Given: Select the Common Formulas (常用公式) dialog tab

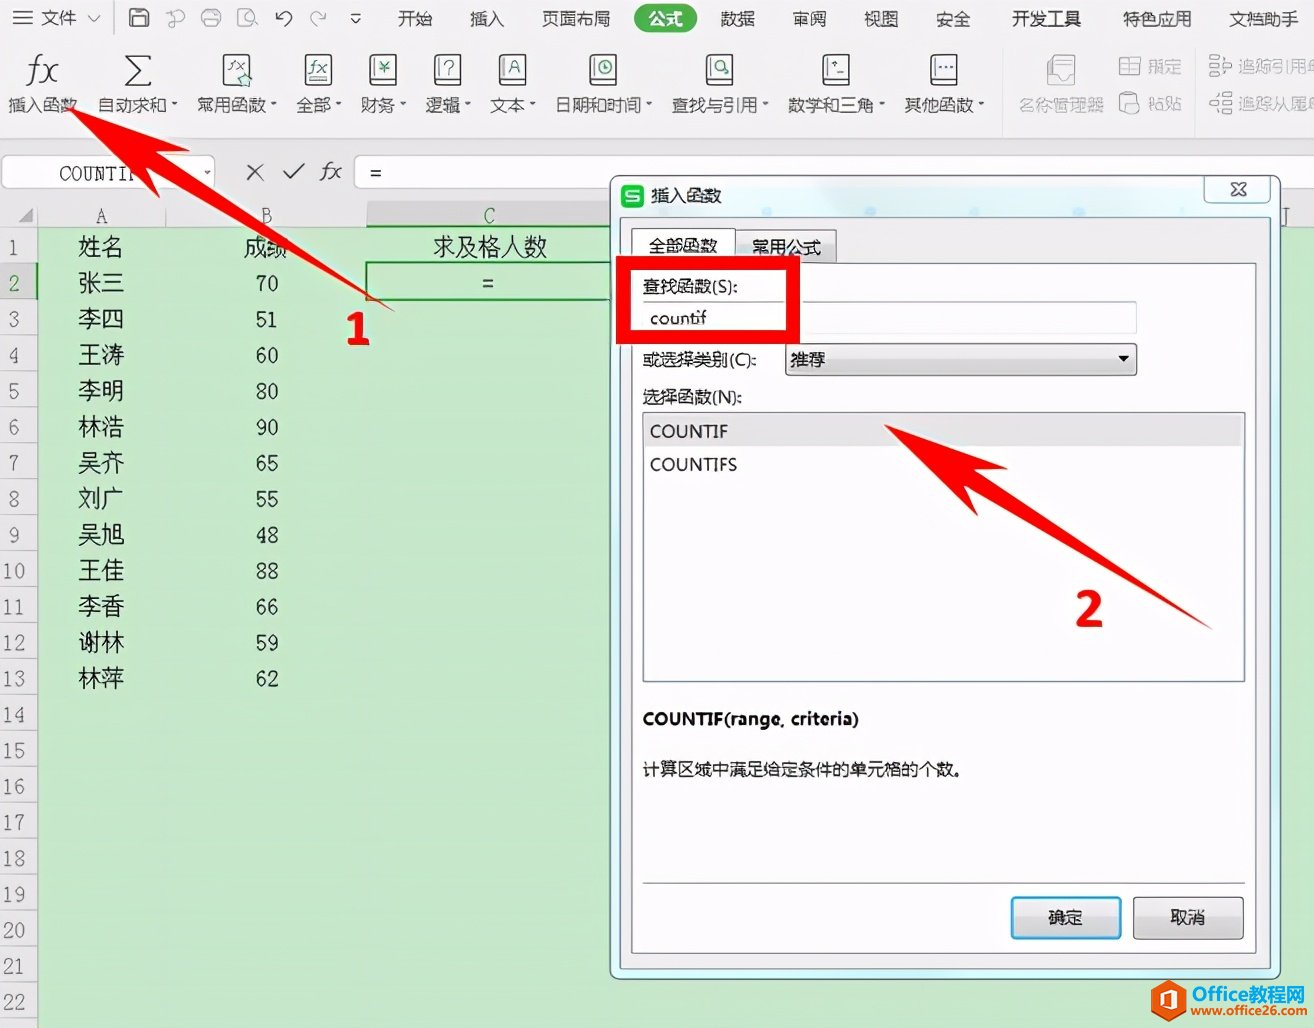Looking at the screenshot, I should (786, 246).
